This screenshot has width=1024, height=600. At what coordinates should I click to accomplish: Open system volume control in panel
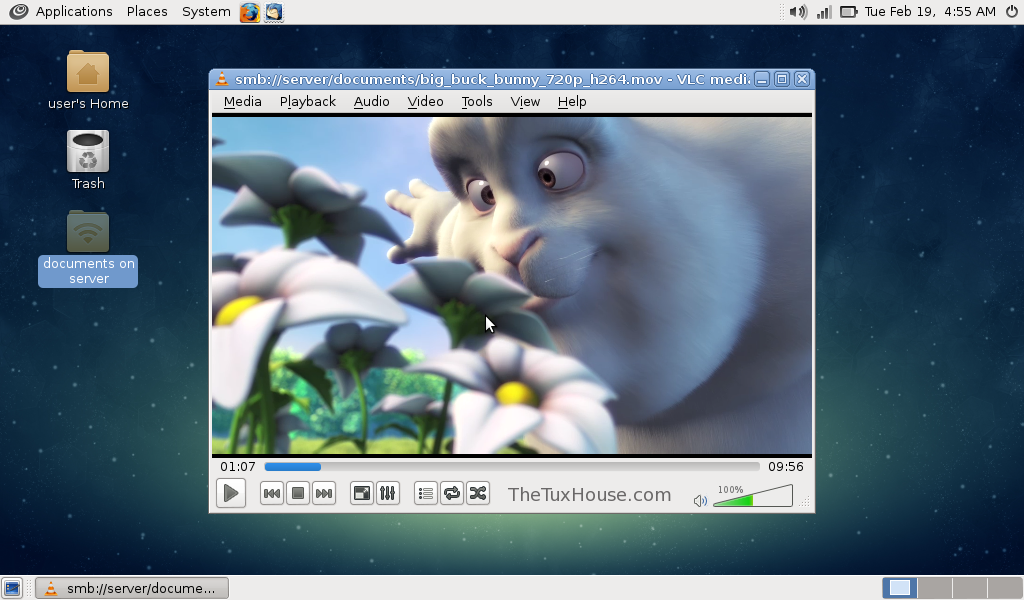tap(798, 12)
